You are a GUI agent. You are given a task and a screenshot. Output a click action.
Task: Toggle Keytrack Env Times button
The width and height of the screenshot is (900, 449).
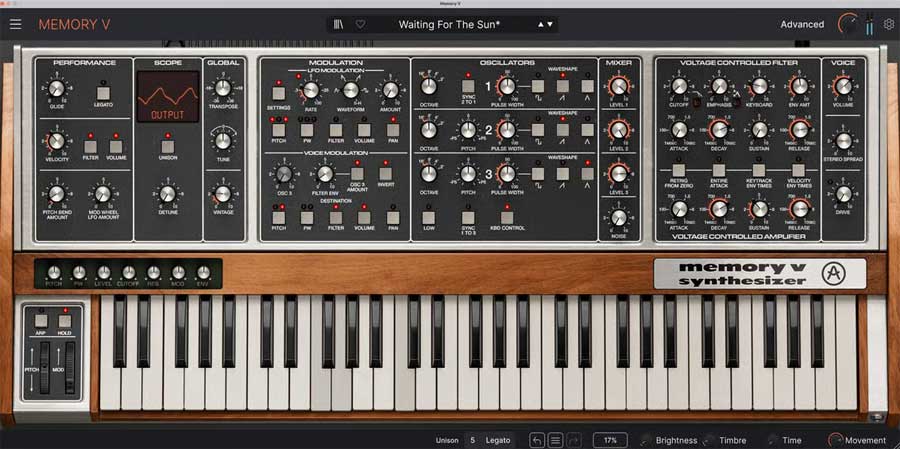pyautogui.click(x=759, y=170)
